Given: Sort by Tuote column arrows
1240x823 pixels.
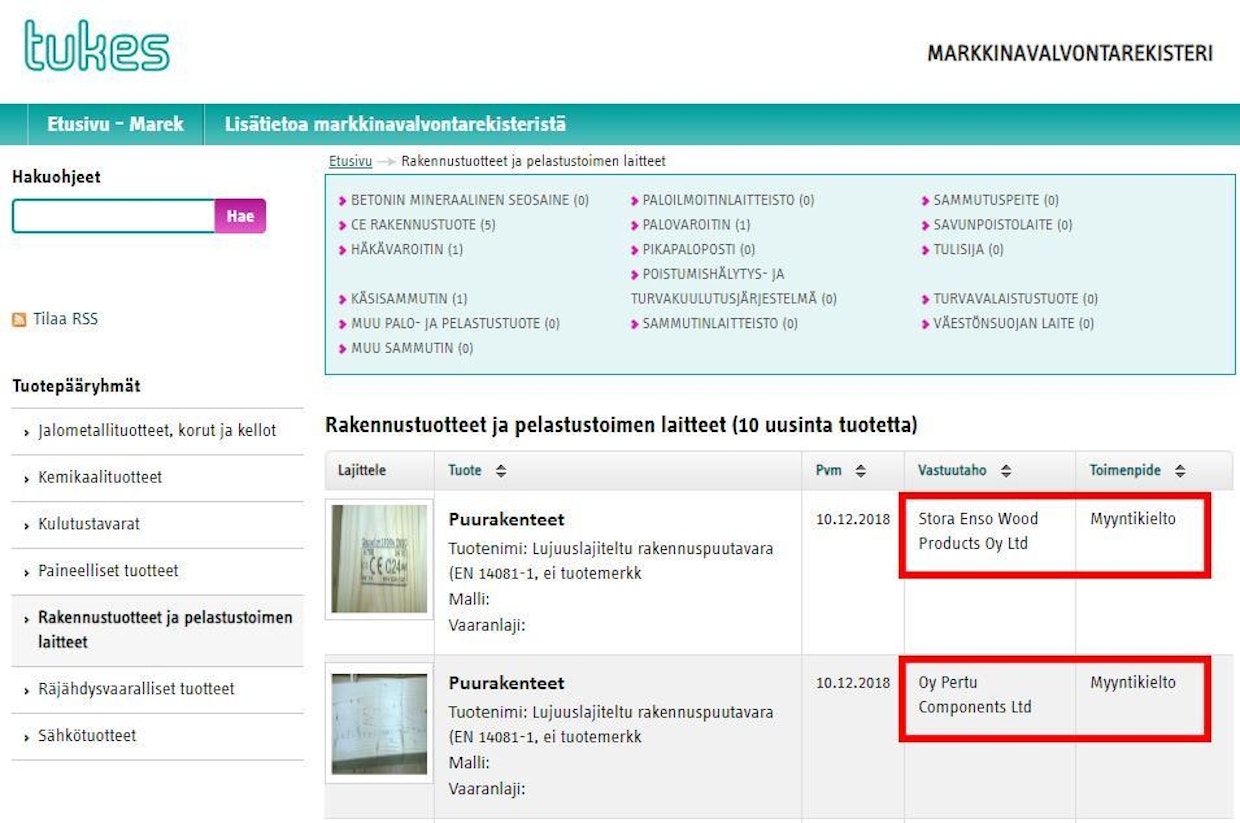Looking at the screenshot, I should coord(501,471).
